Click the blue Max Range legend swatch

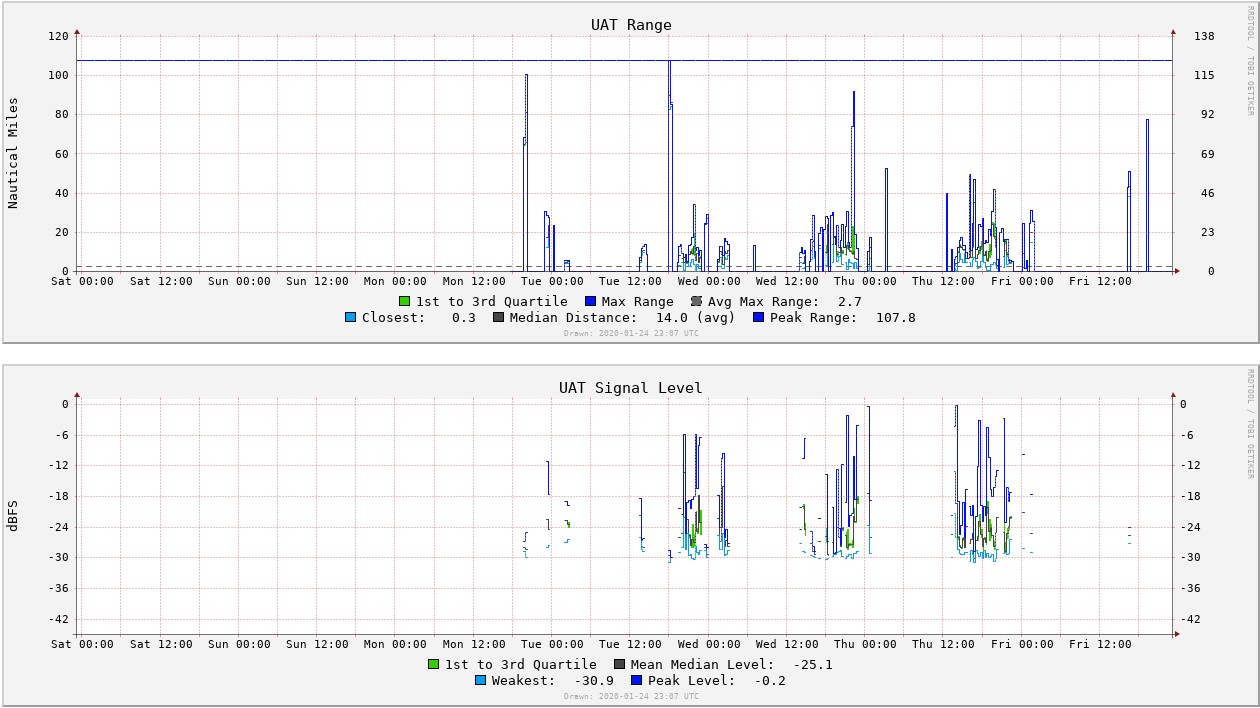[590, 301]
